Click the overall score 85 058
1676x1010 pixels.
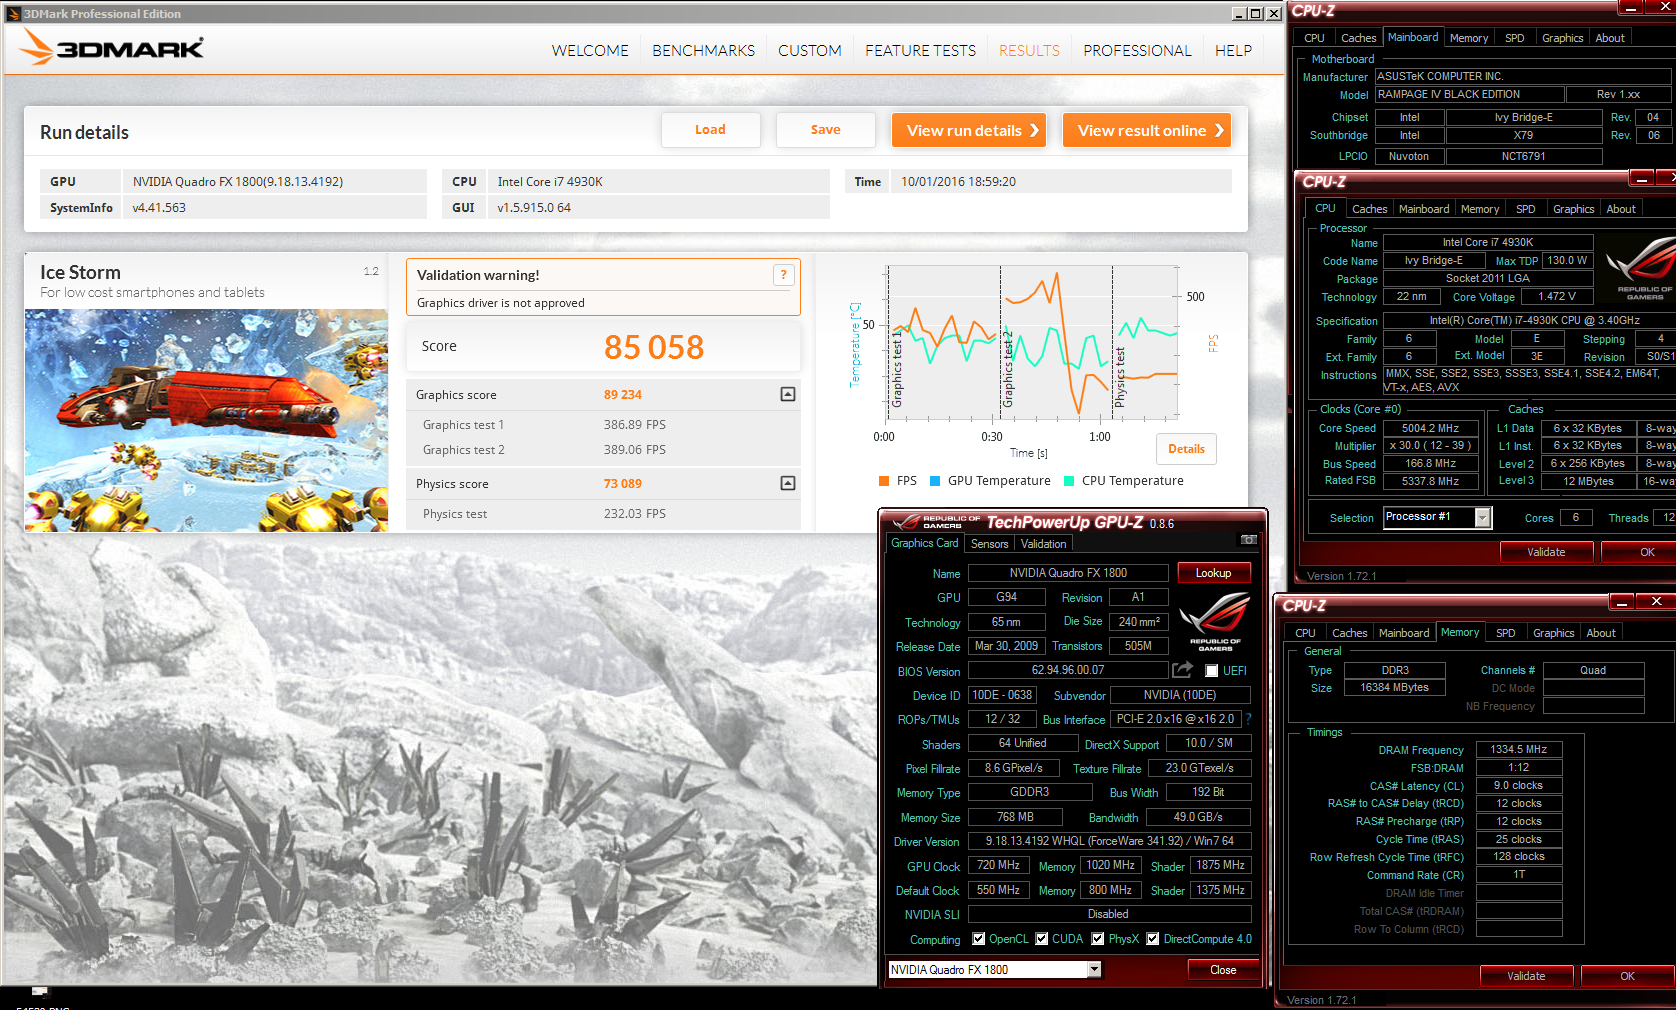[x=654, y=347]
